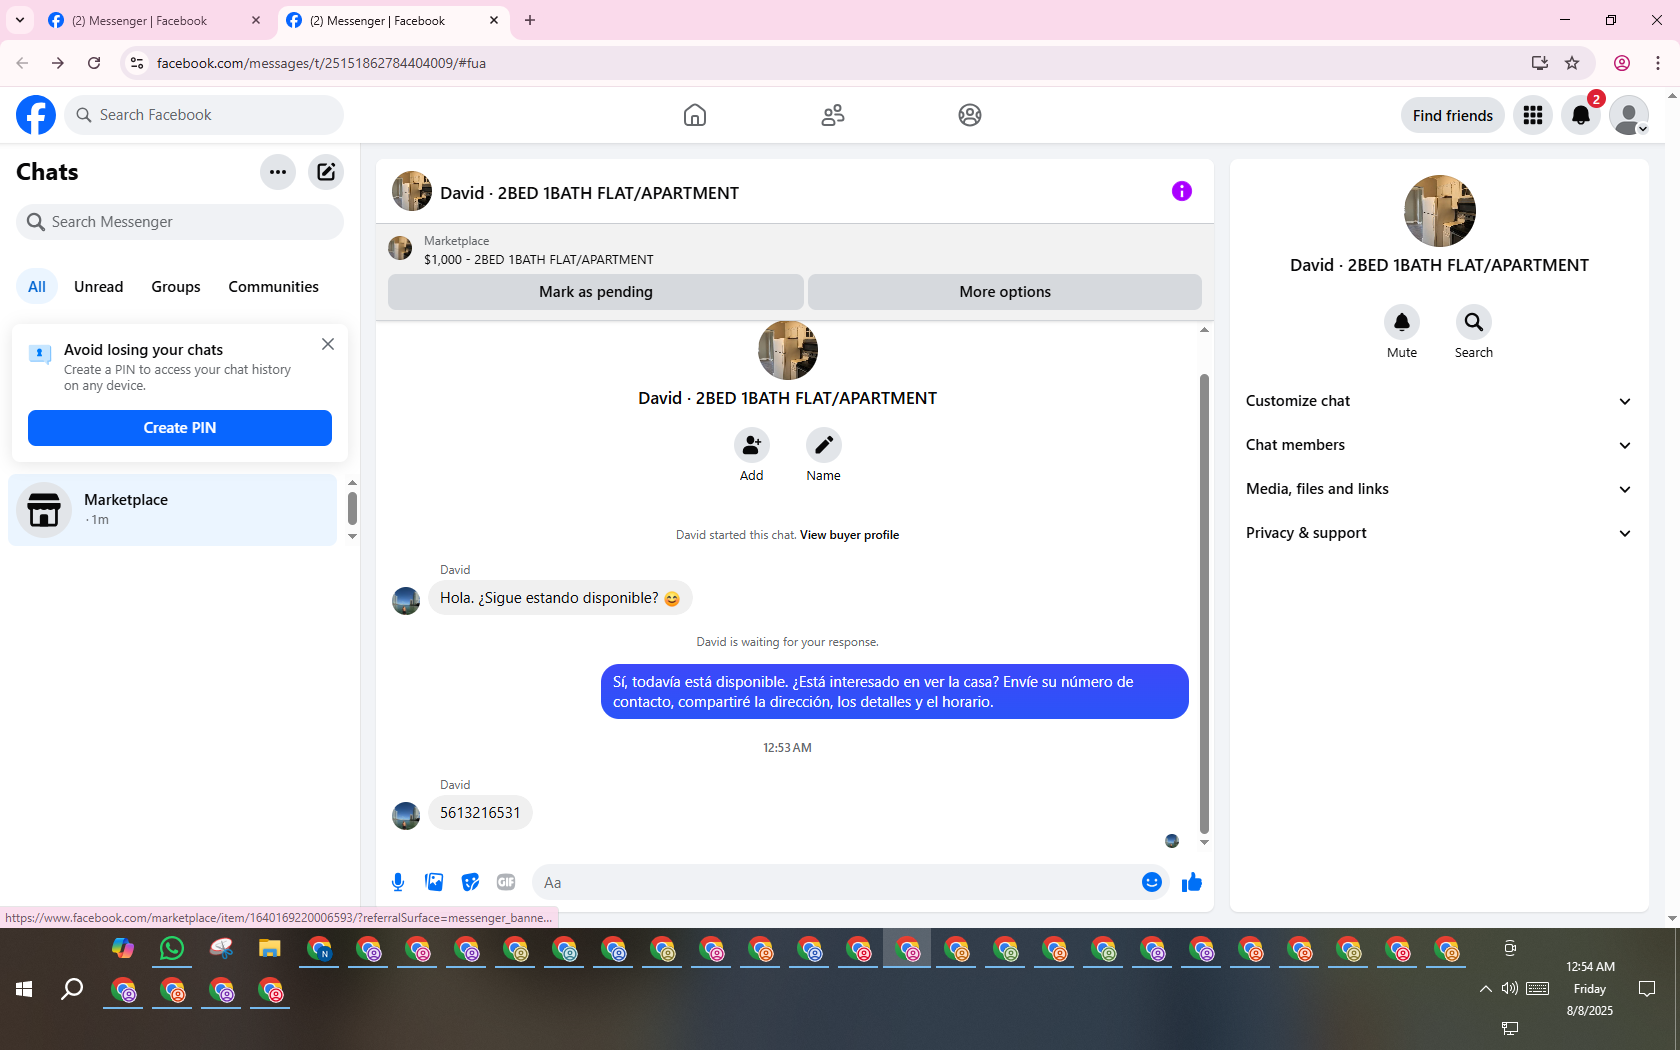1680x1050 pixels.
Task: Select the Unread chats filter
Action: coord(99,287)
